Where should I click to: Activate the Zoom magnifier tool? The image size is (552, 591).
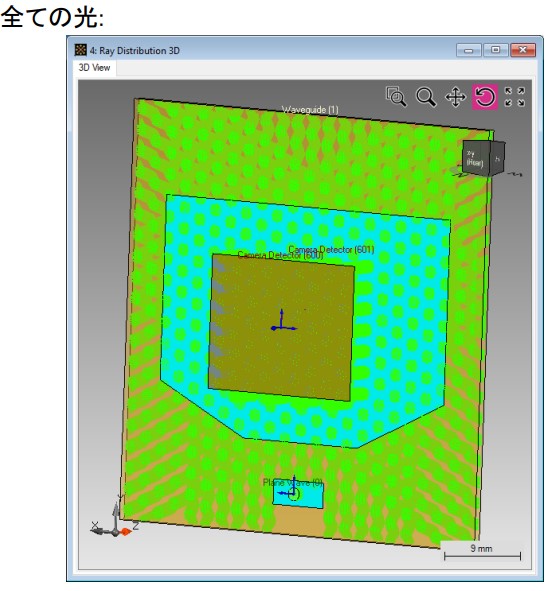click(x=426, y=97)
